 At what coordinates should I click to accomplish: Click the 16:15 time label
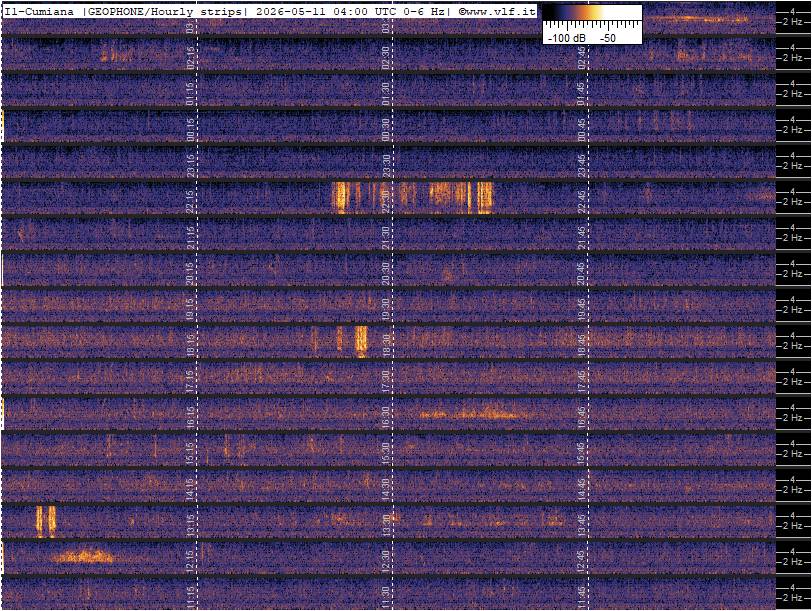pyautogui.click(x=190, y=417)
